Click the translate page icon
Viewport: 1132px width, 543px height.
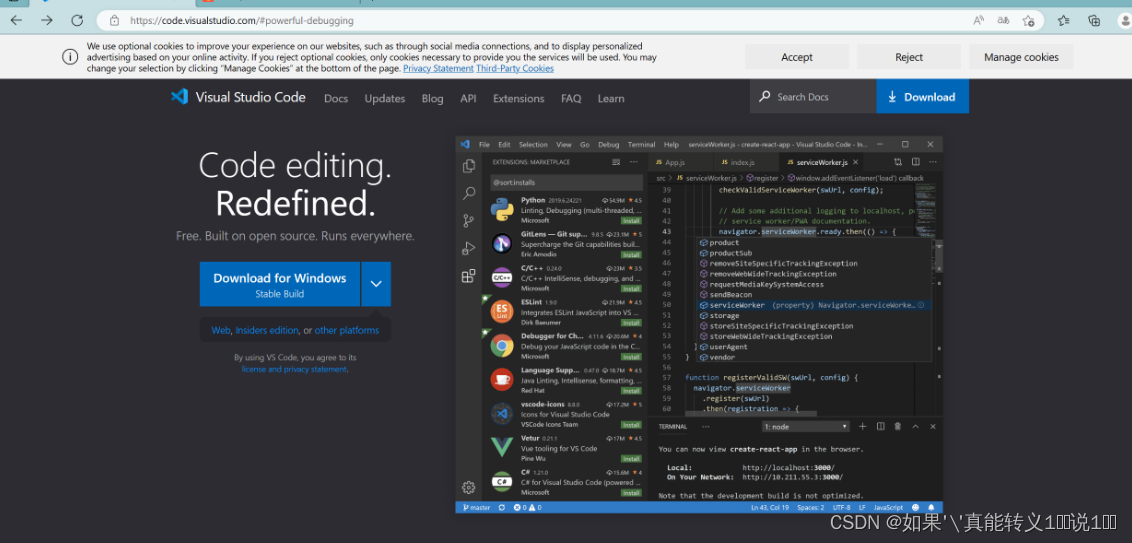[1003, 21]
